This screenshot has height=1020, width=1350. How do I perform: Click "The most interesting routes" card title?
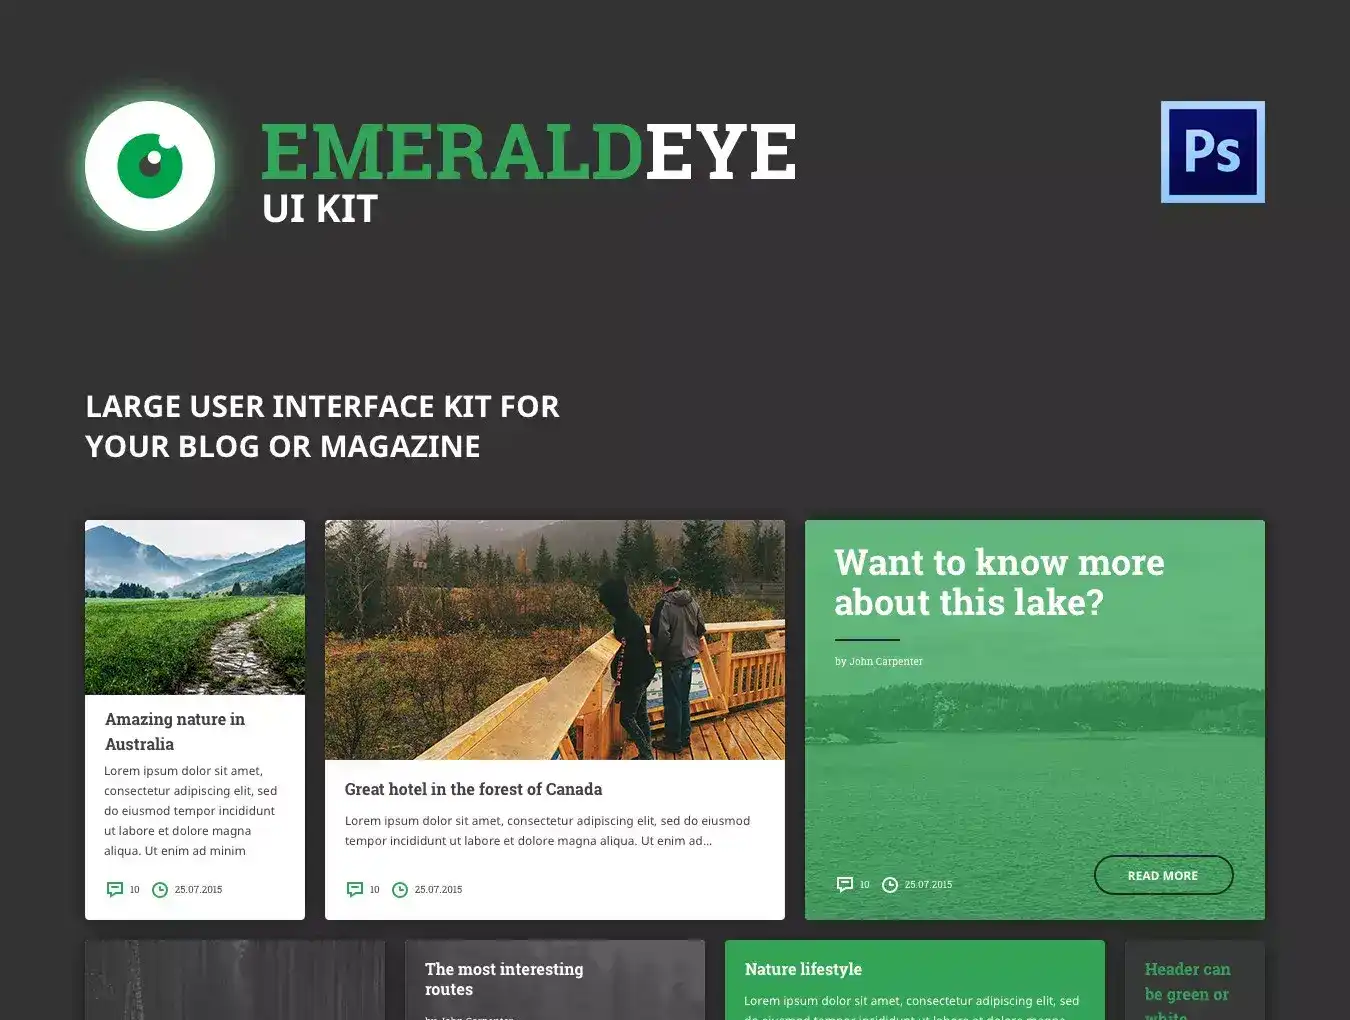point(504,979)
